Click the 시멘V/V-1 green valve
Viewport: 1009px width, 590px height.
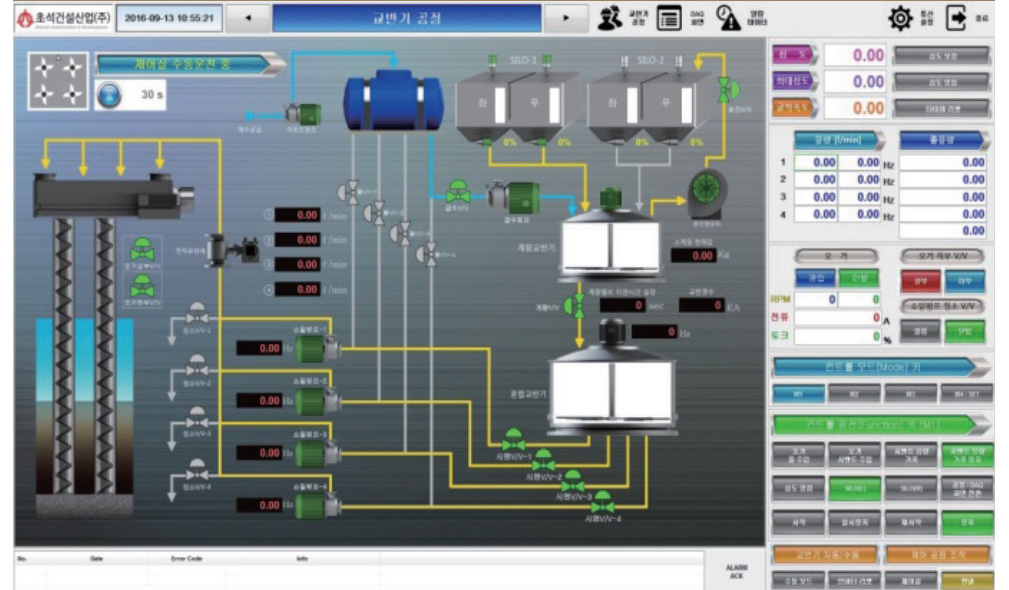[513, 439]
